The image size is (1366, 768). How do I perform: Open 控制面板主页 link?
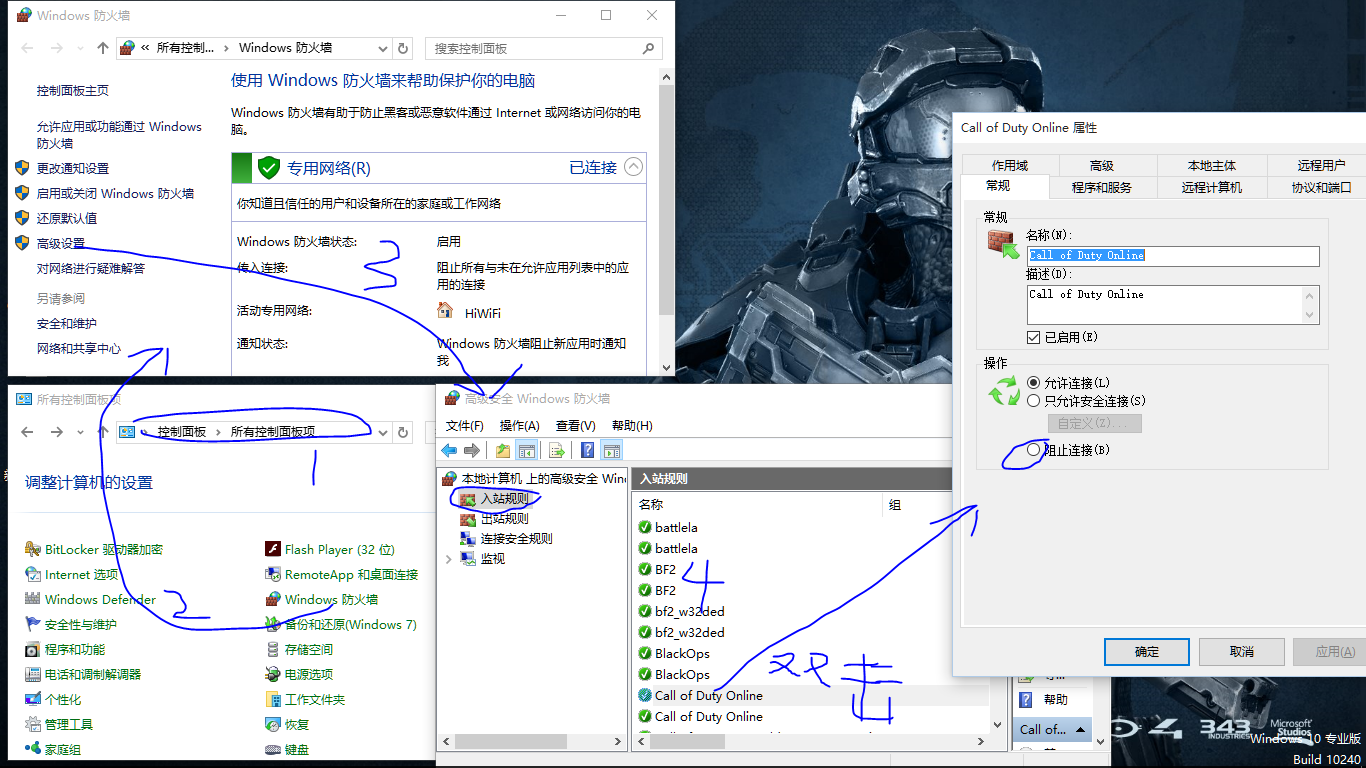[73, 91]
